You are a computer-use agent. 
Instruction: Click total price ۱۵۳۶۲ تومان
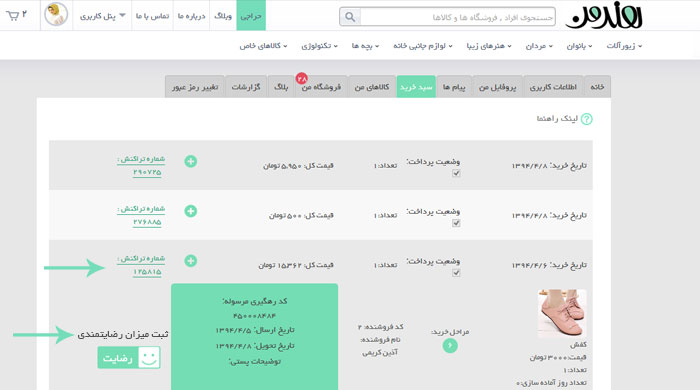[x=296, y=265]
